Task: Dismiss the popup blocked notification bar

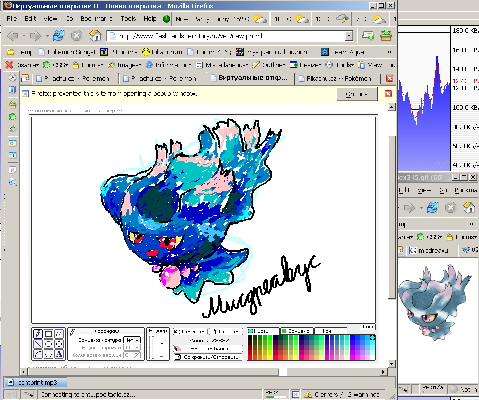Action: (388, 94)
